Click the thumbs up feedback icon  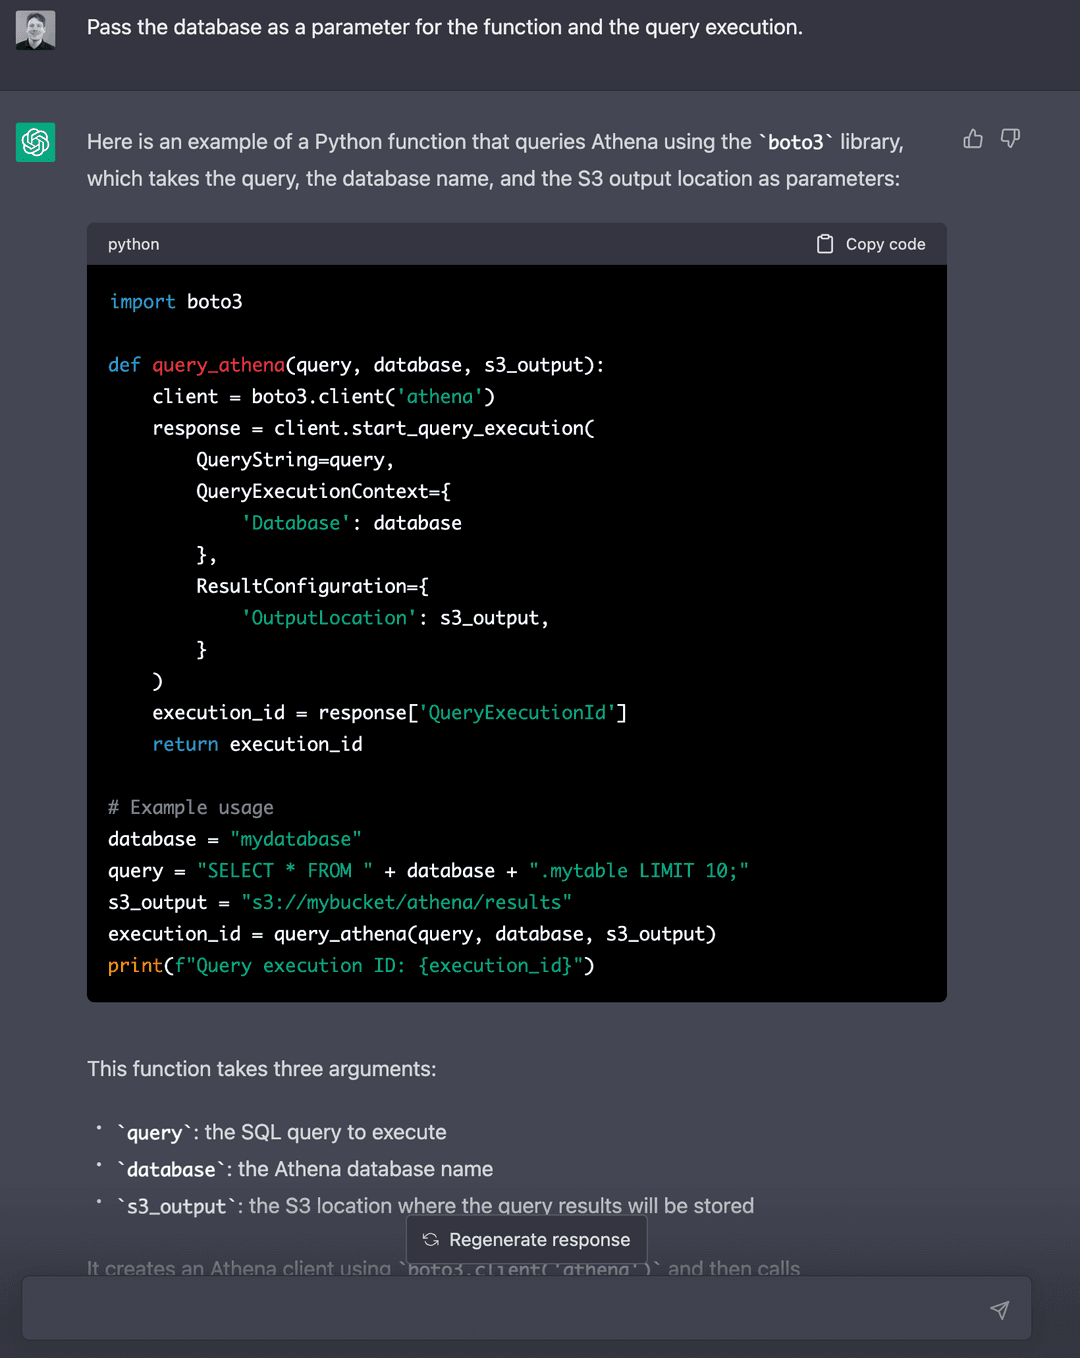tap(973, 139)
